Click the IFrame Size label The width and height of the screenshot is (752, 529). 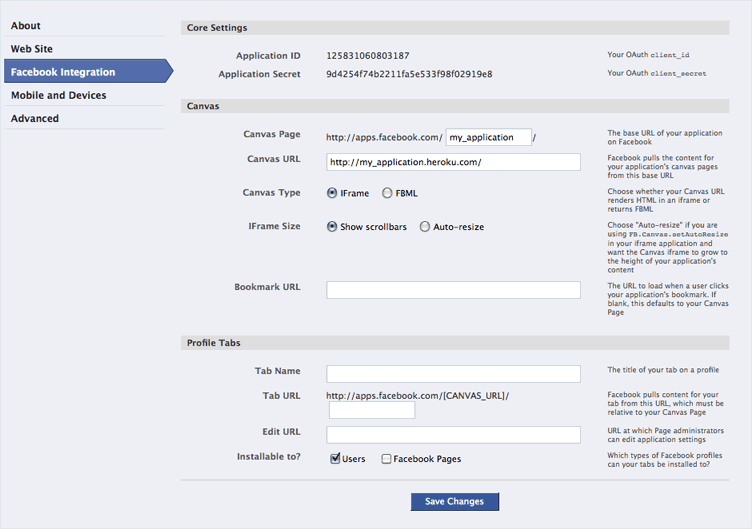click(x=274, y=226)
